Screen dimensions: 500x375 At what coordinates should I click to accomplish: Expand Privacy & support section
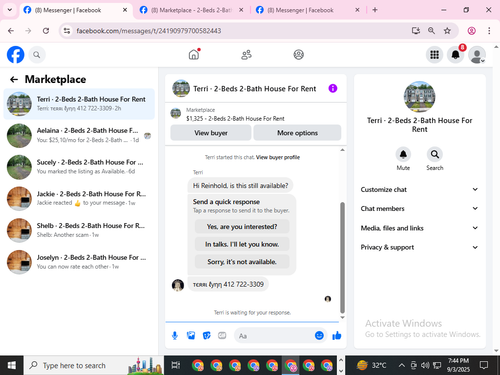[x=419, y=247]
